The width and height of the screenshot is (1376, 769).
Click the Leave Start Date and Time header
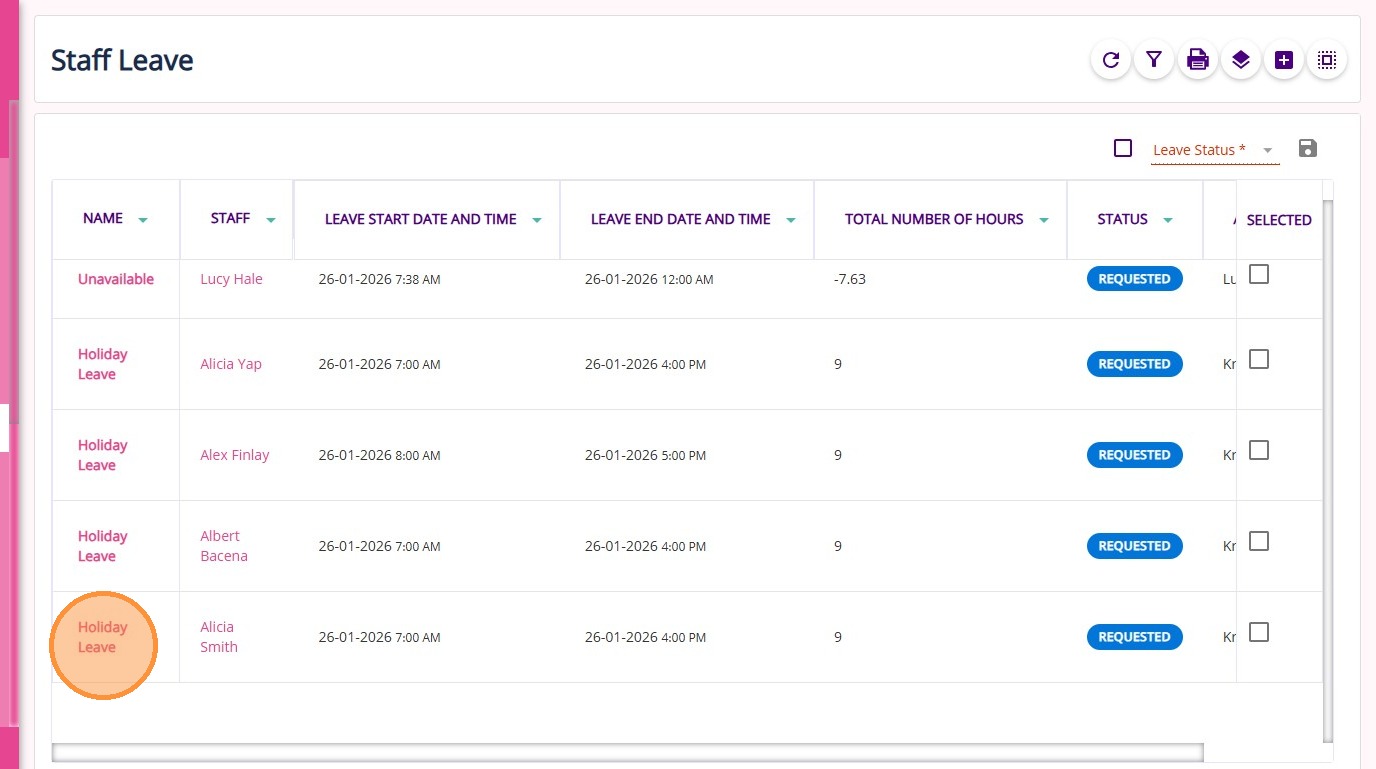tap(420, 219)
